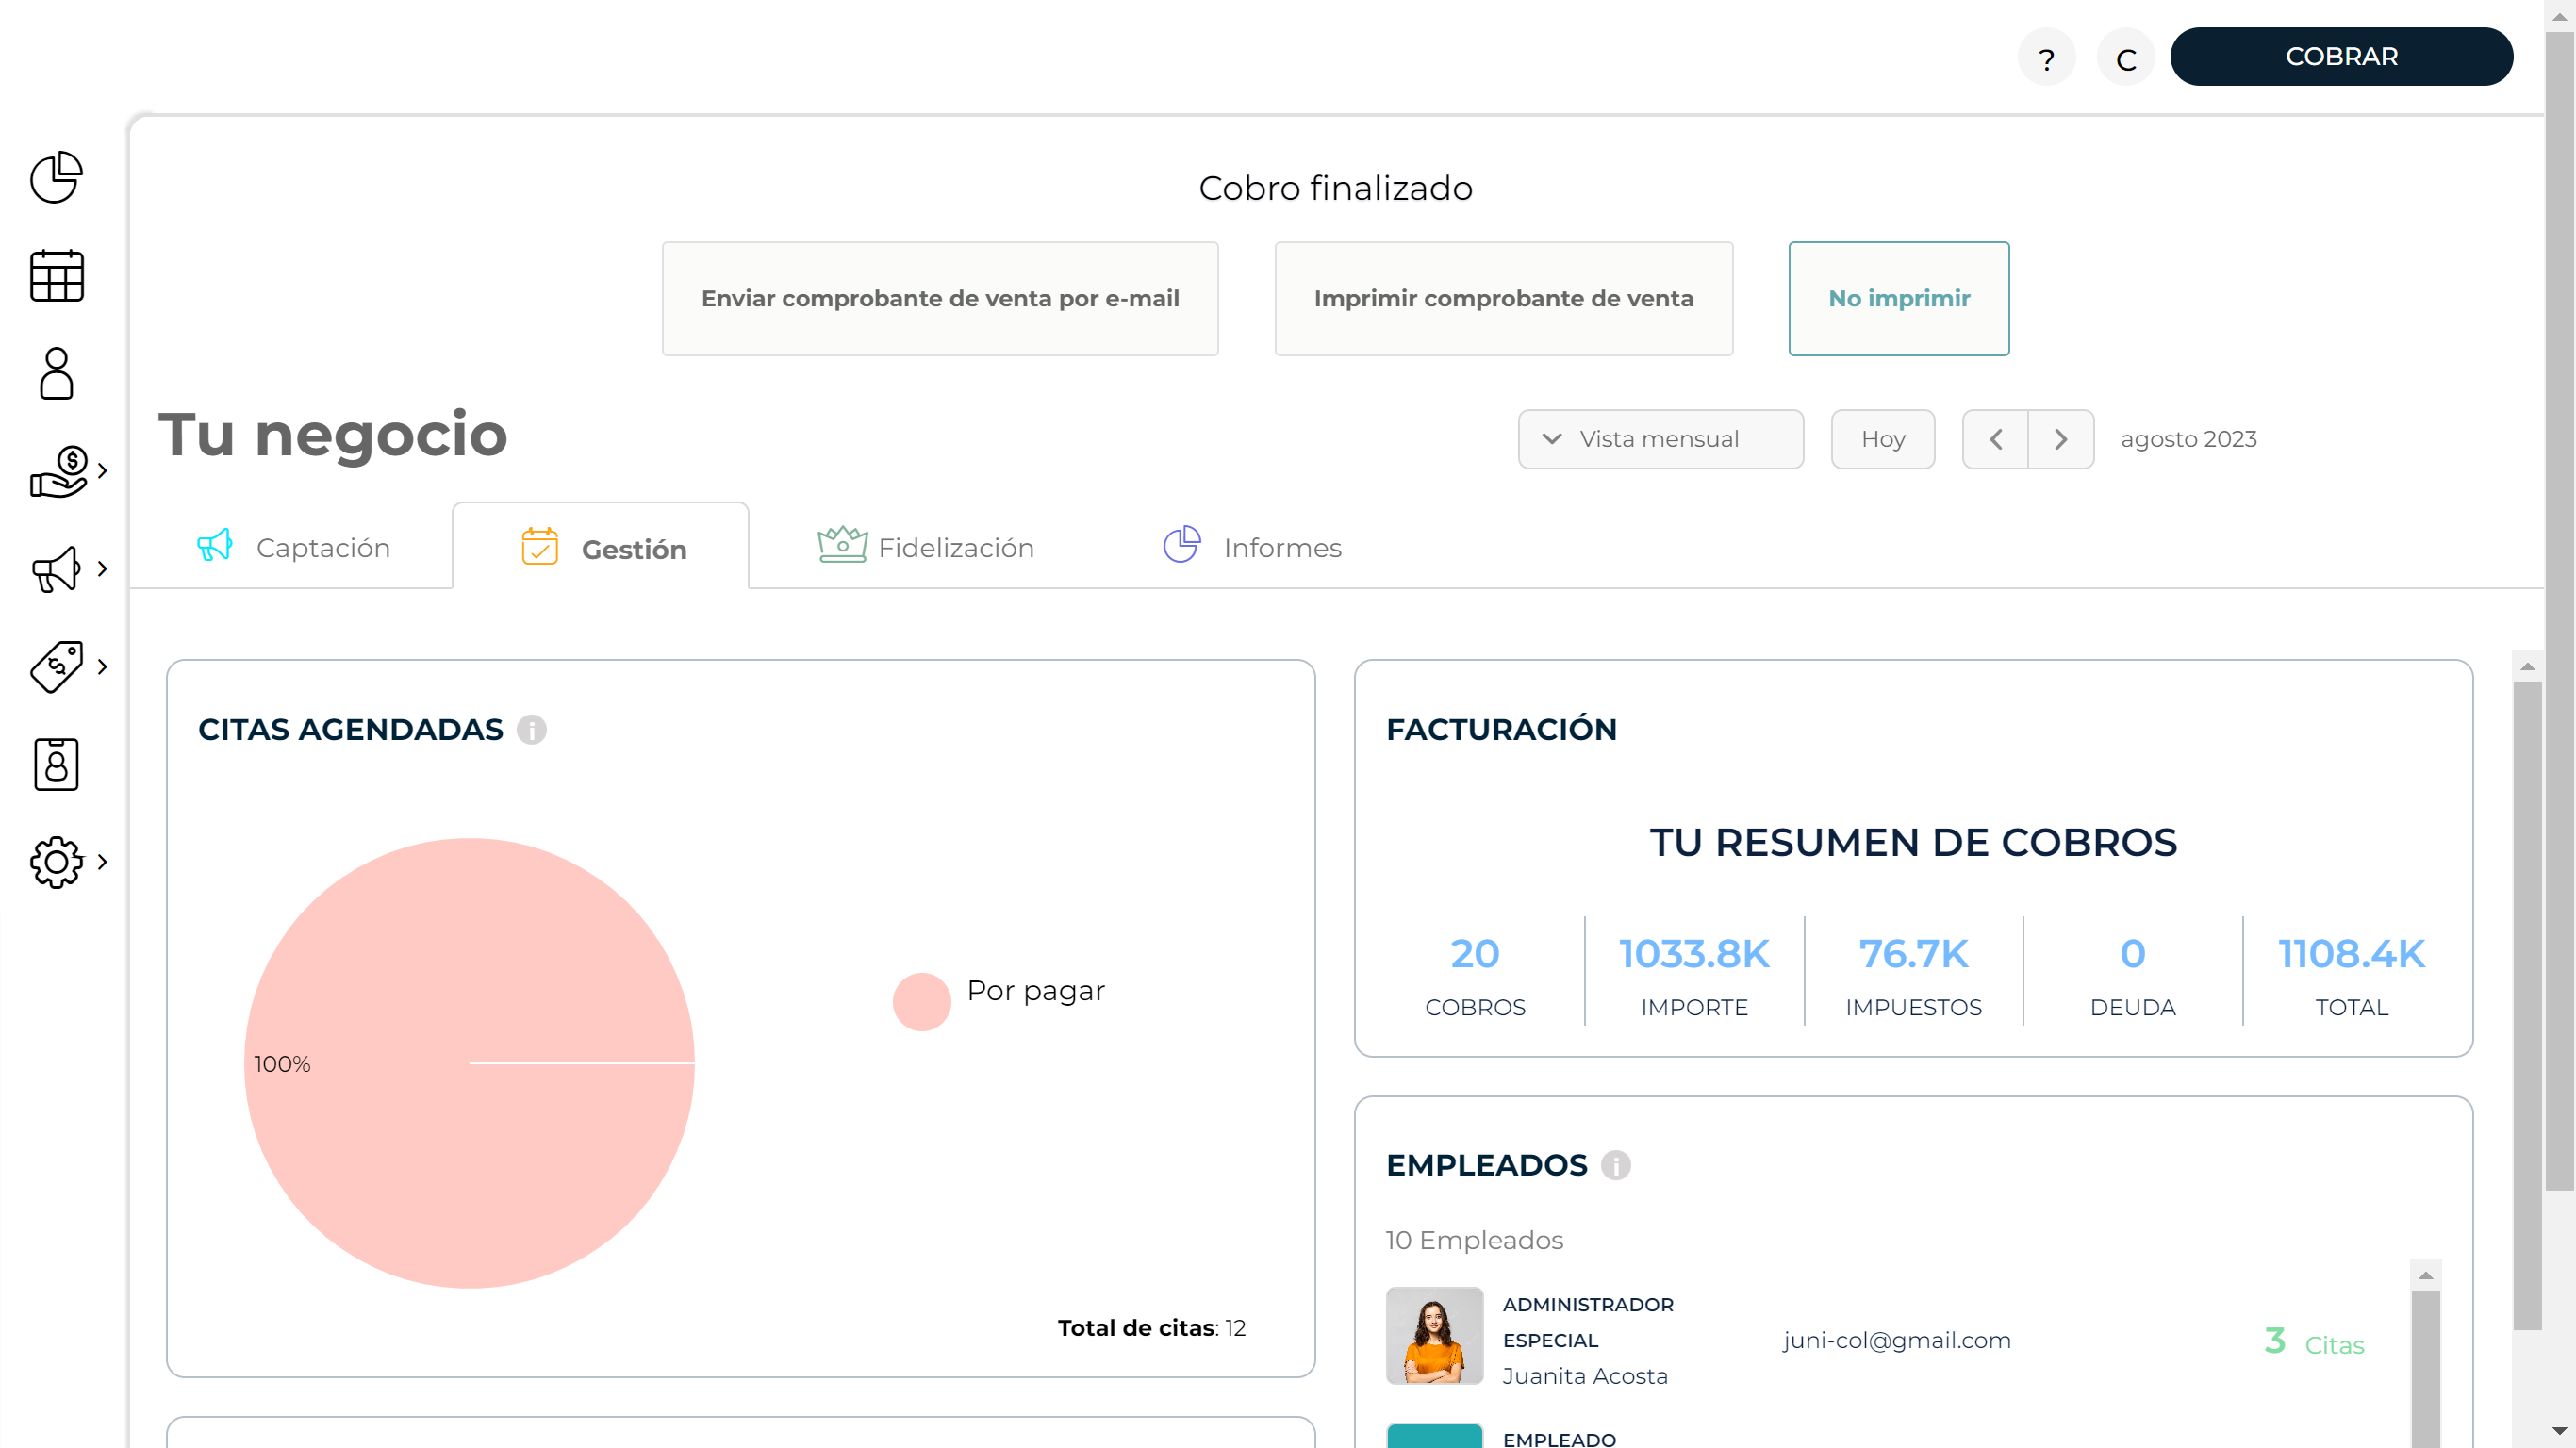
Task: Expand the settings gear submenu chevron
Action: click(102, 862)
